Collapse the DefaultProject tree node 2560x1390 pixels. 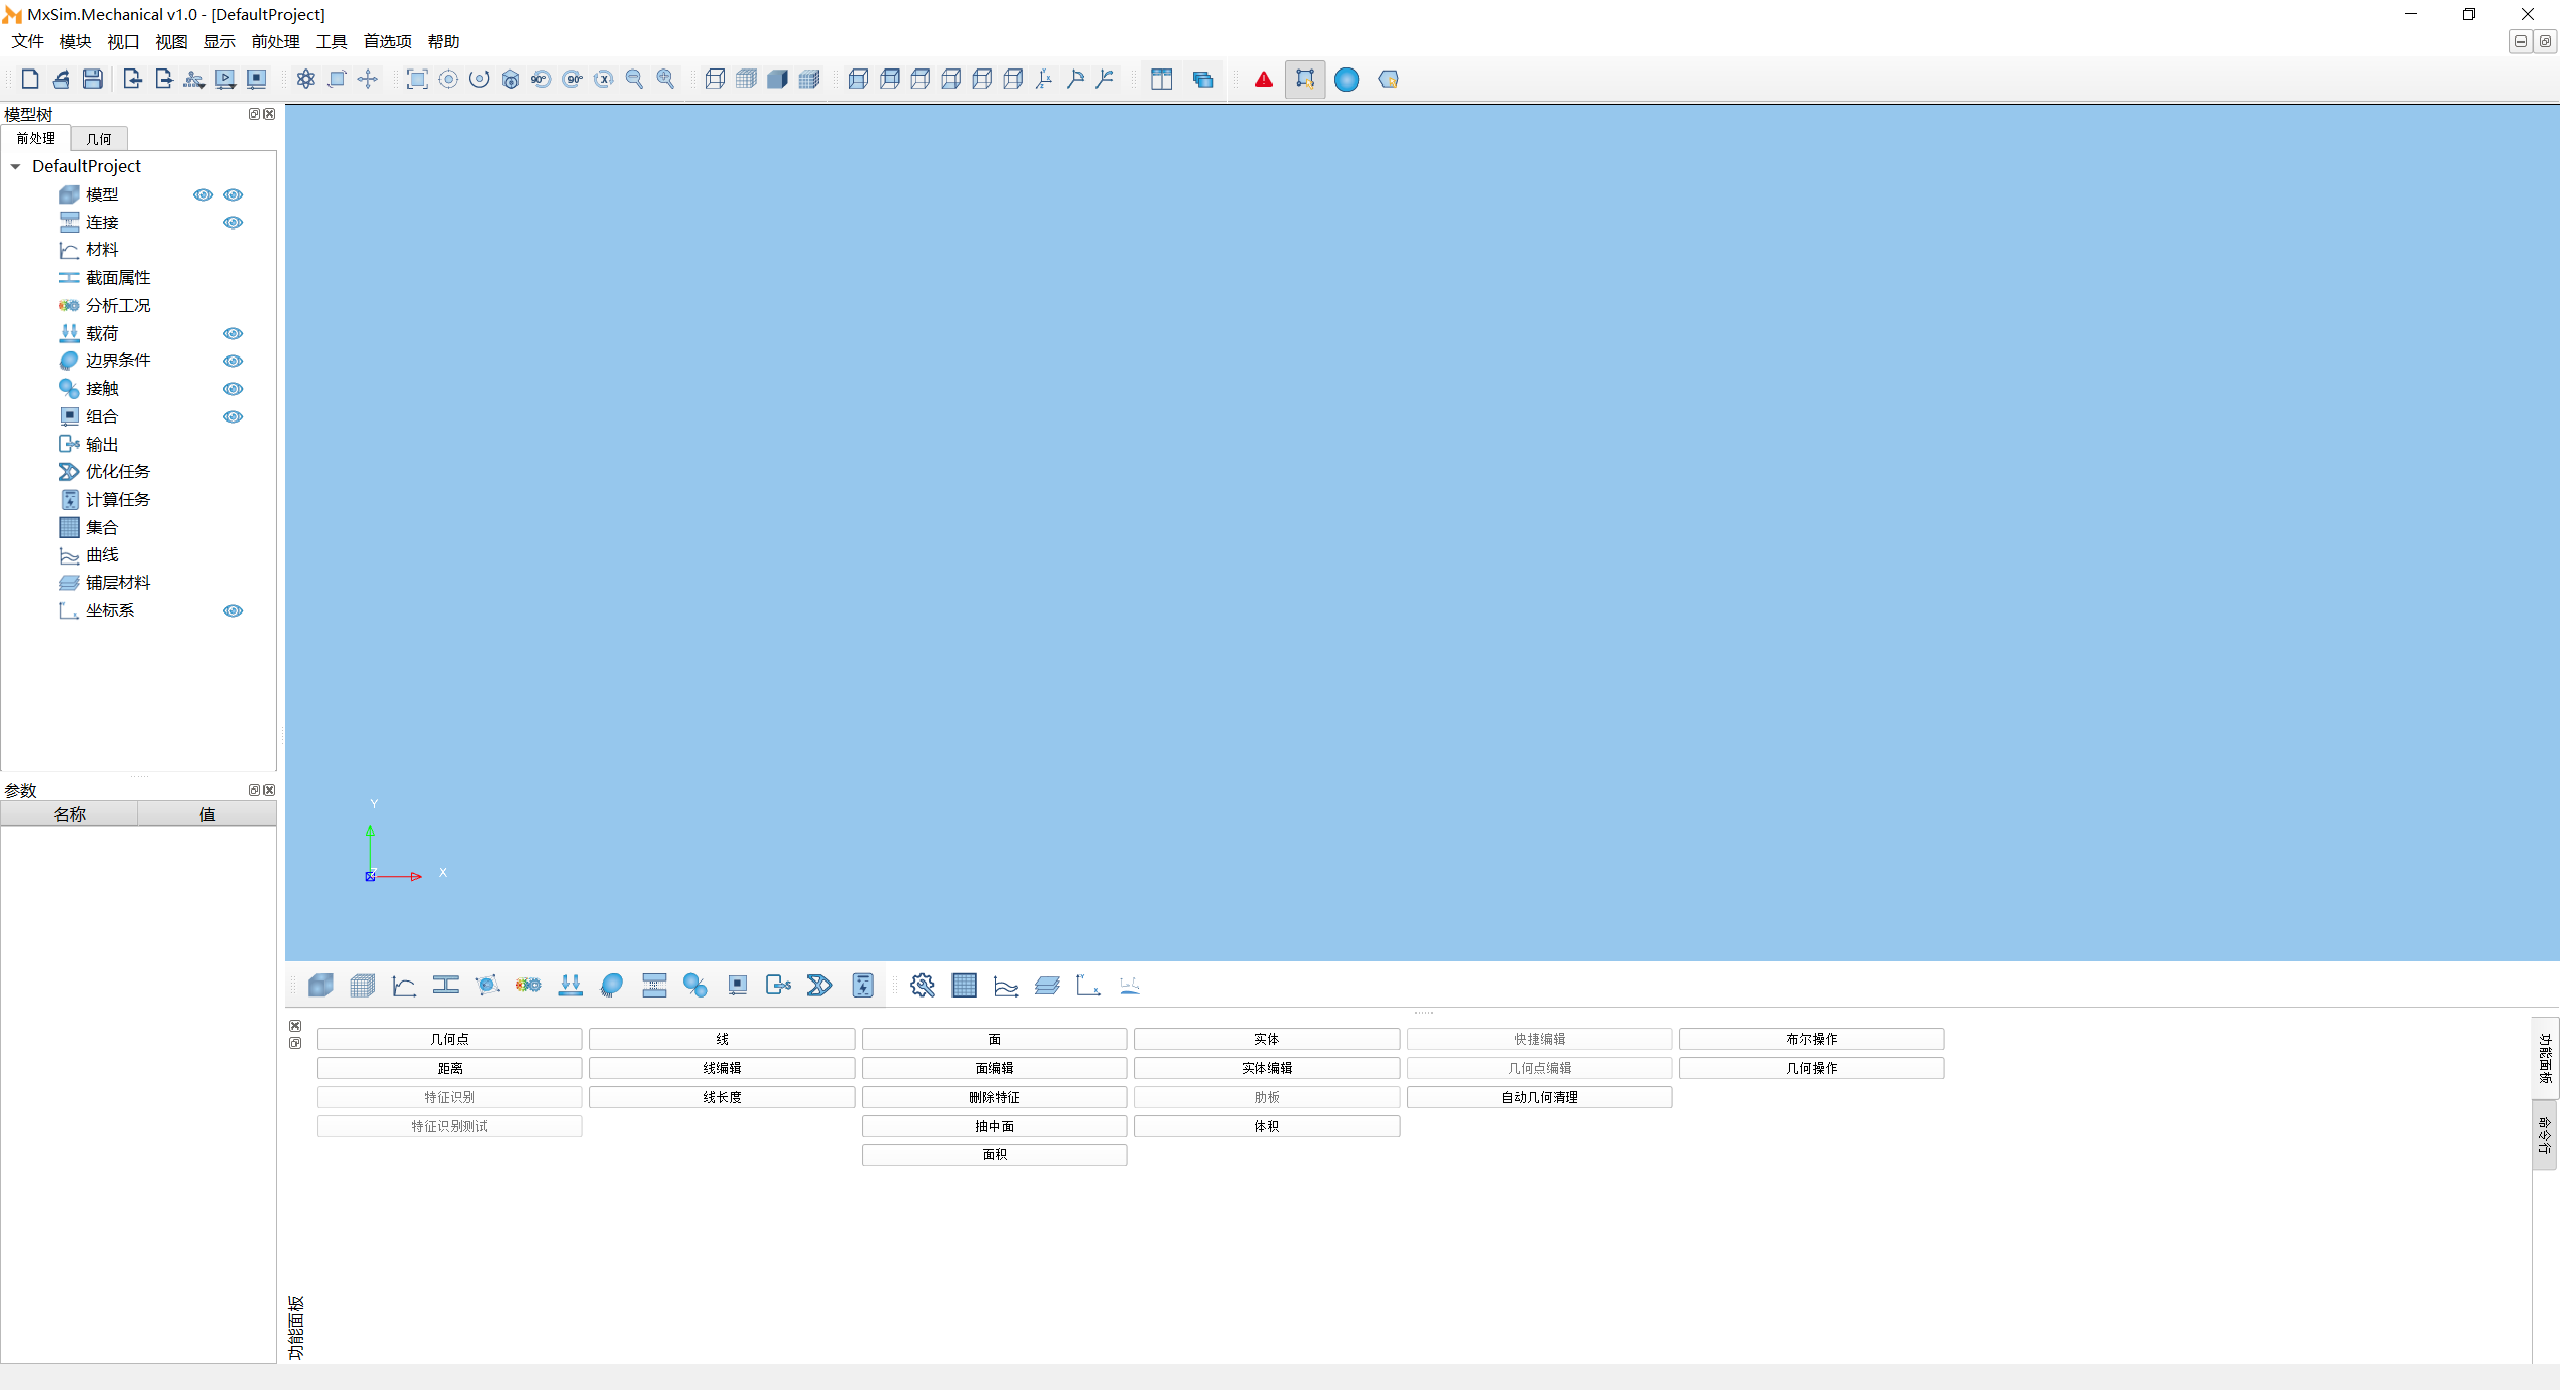pyautogui.click(x=15, y=167)
